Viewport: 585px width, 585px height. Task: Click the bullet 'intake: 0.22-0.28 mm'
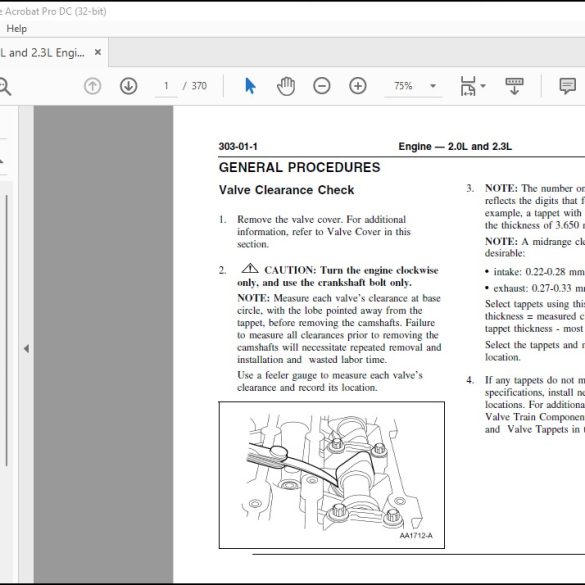535,272
